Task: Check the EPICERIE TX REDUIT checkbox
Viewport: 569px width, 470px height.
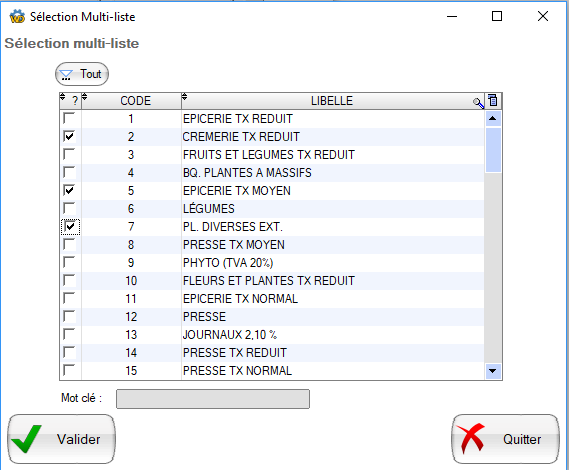Action: [x=69, y=118]
